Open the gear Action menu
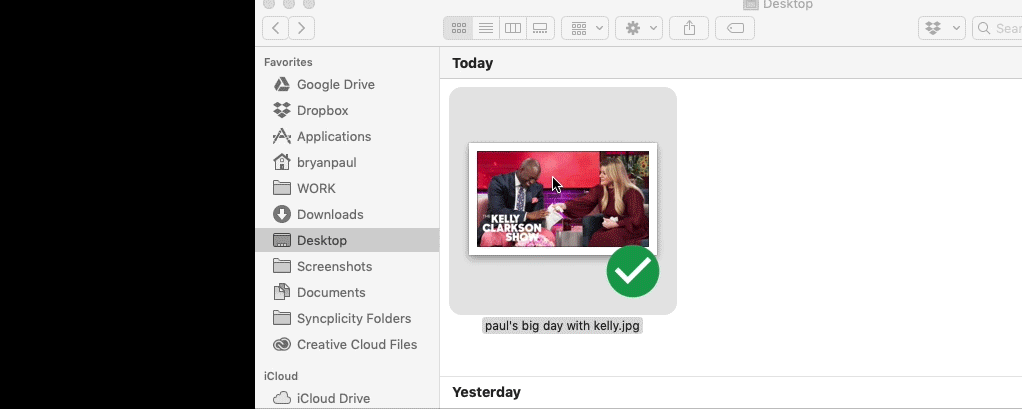 pos(639,28)
